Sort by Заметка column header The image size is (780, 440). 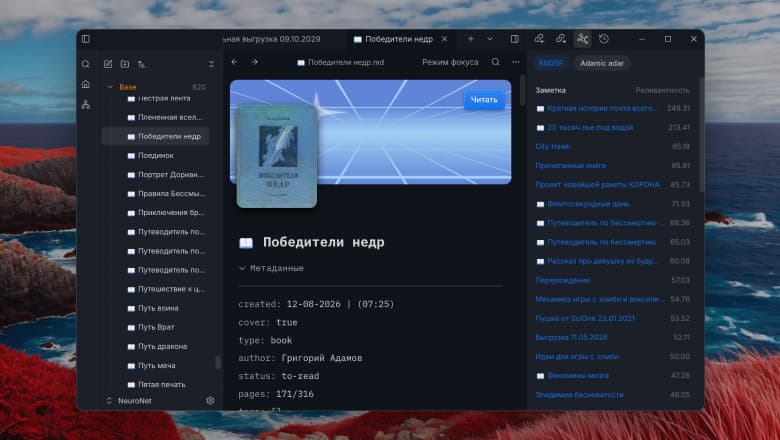pyautogui.click(x=550, y=90)
